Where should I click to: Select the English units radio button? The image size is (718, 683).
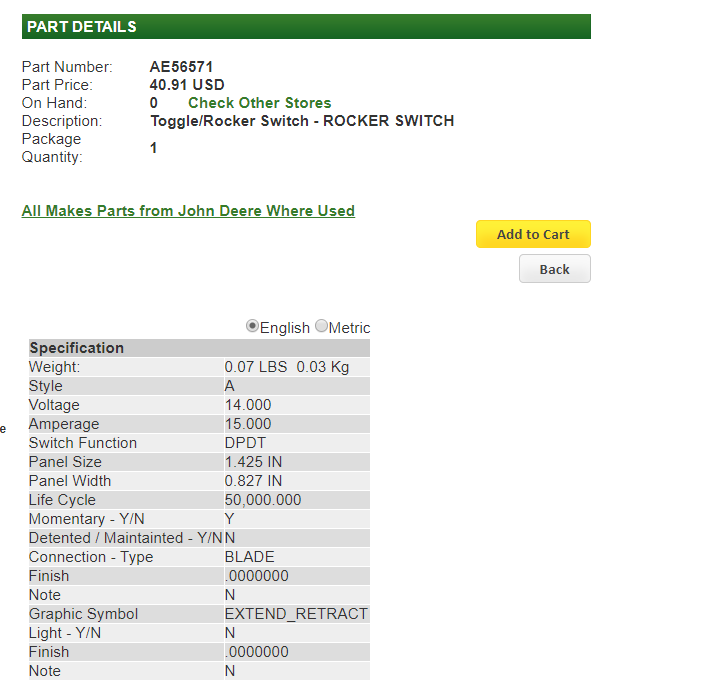[253, 326]
